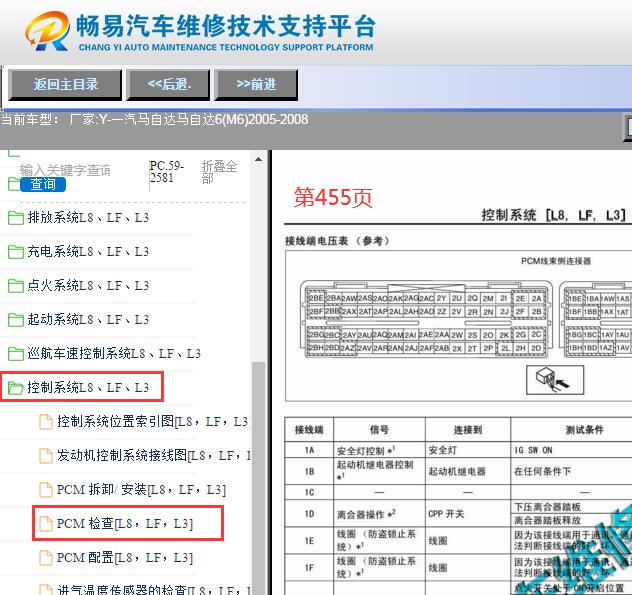This screenshot has height=595, width=632.
Task: Open PCM 拆卸/安装 document
Action: 141,490
